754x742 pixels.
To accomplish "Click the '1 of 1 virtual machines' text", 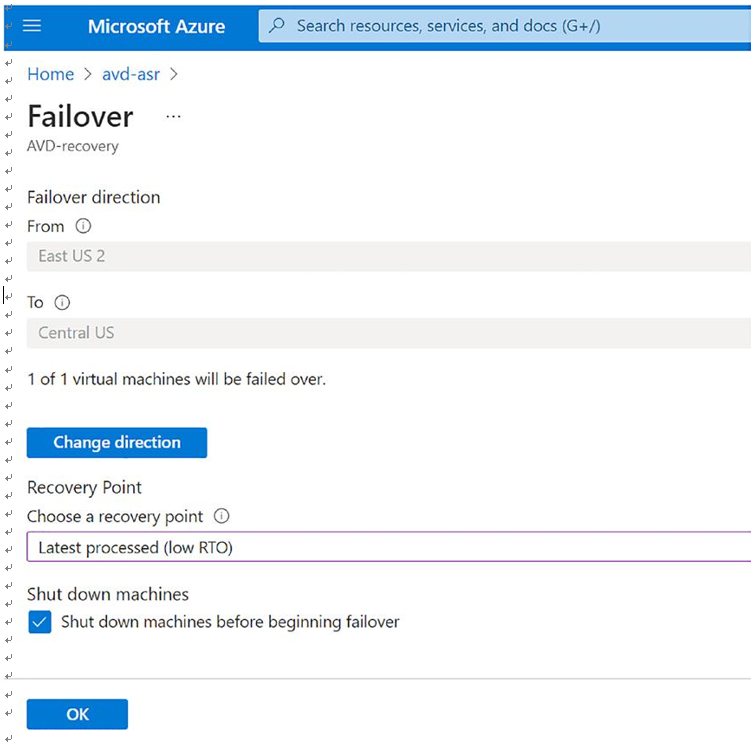I will (176, 379).
